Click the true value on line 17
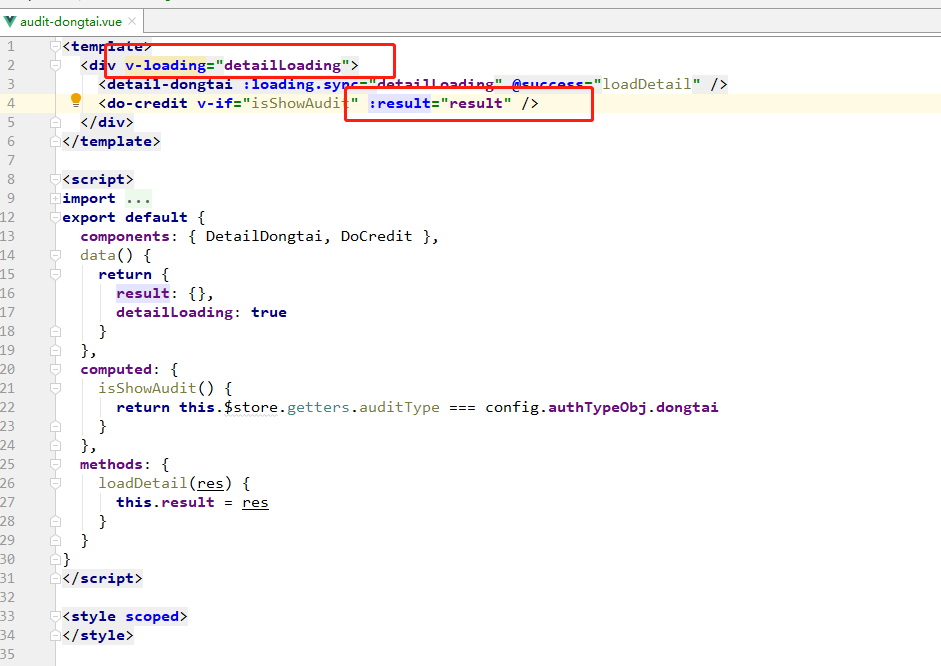The width and height of the screenshot is (941, 666). pyautogui.click(x=269, y=312)
